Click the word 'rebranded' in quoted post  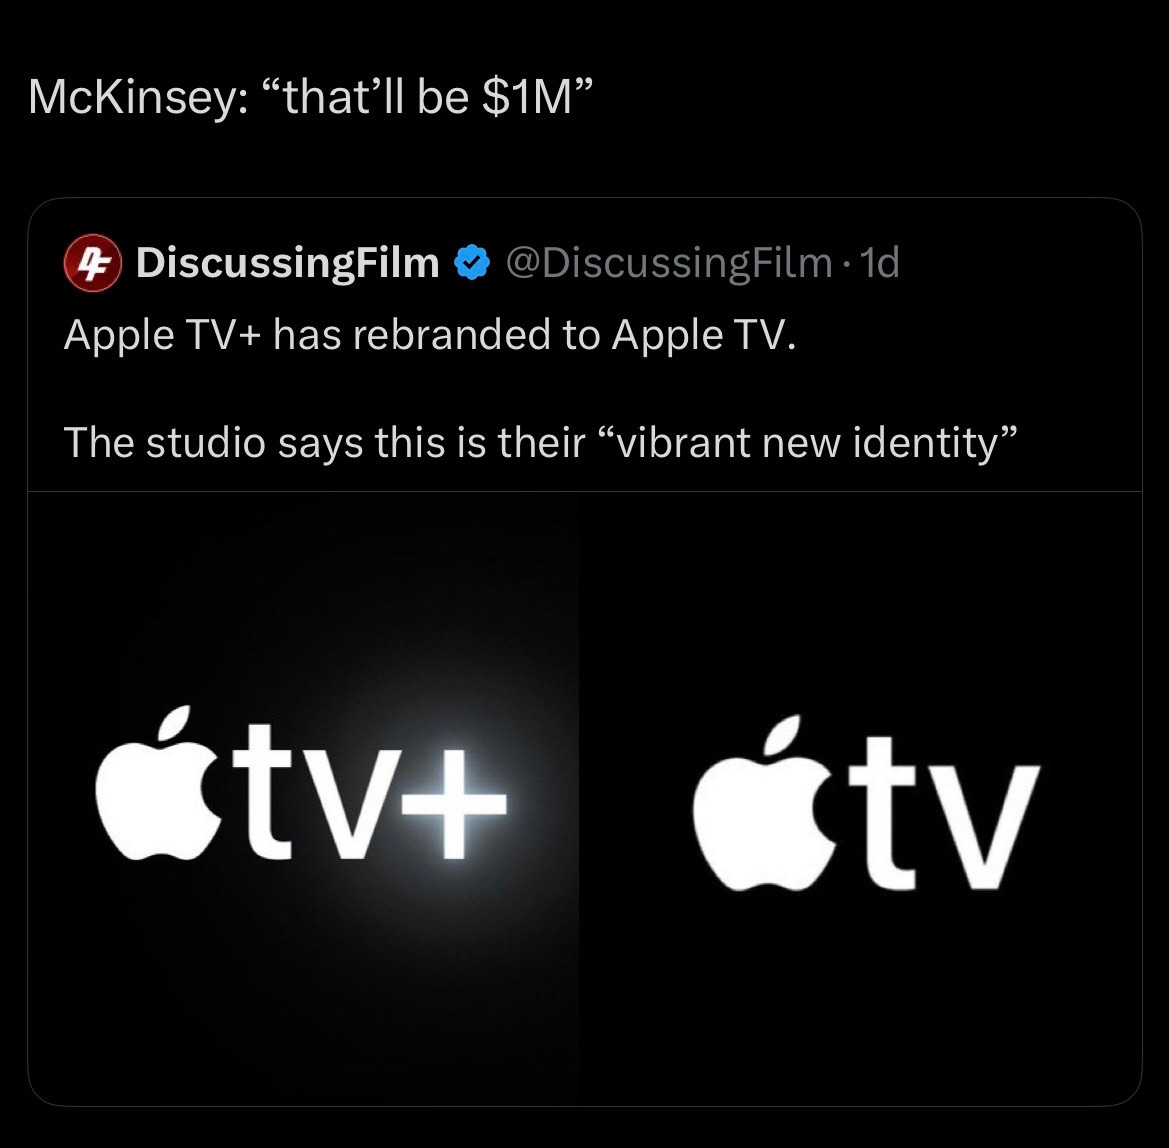[x=451, y=334]
